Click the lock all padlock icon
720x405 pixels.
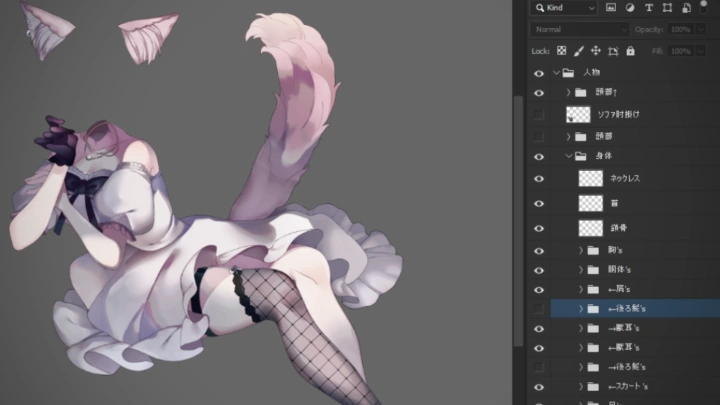pyautogui.click(x=630, y=50)
